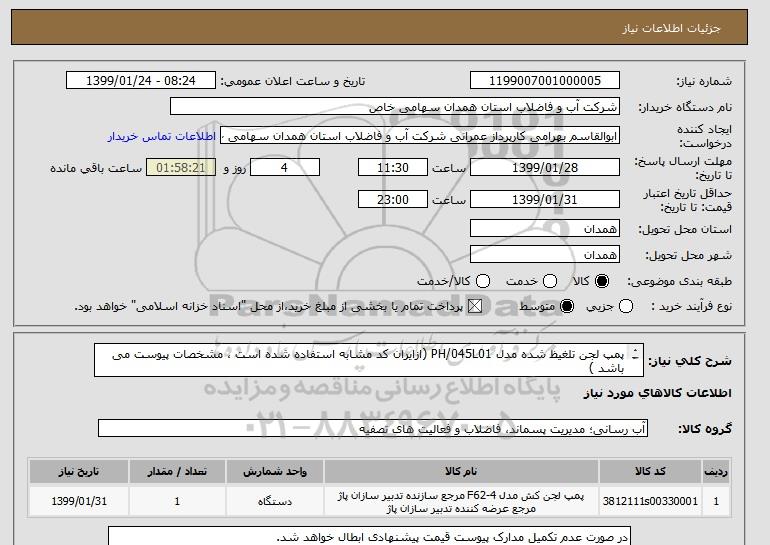Select the کالا radio button
770x545 pixels.
pos(602,281)
